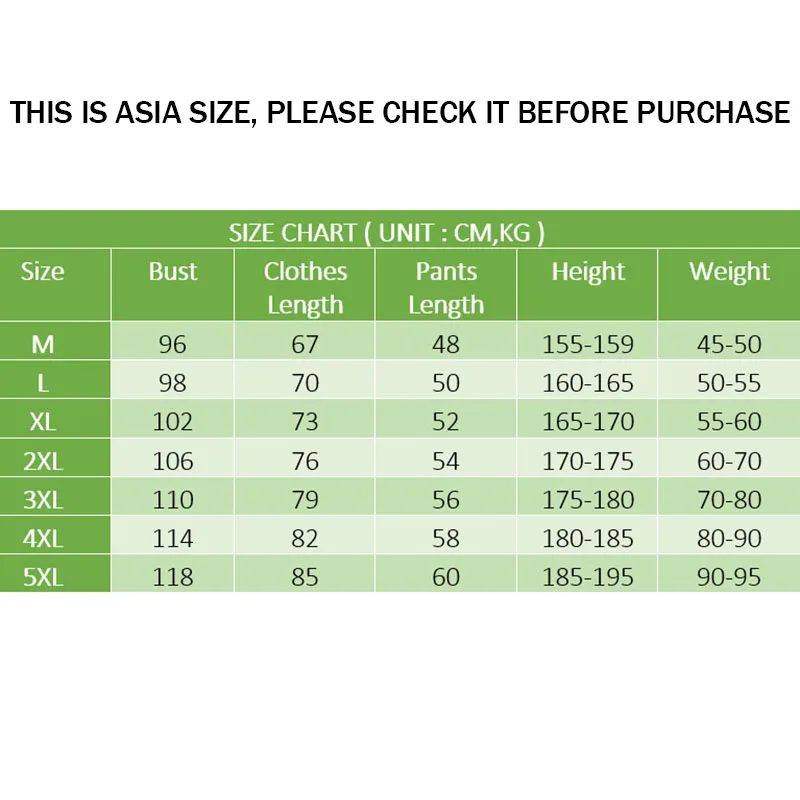Image resolution: width=800 pixels, height=800 pixels.
Task: Click the Asia size warning heading
Action: point(400,111)
